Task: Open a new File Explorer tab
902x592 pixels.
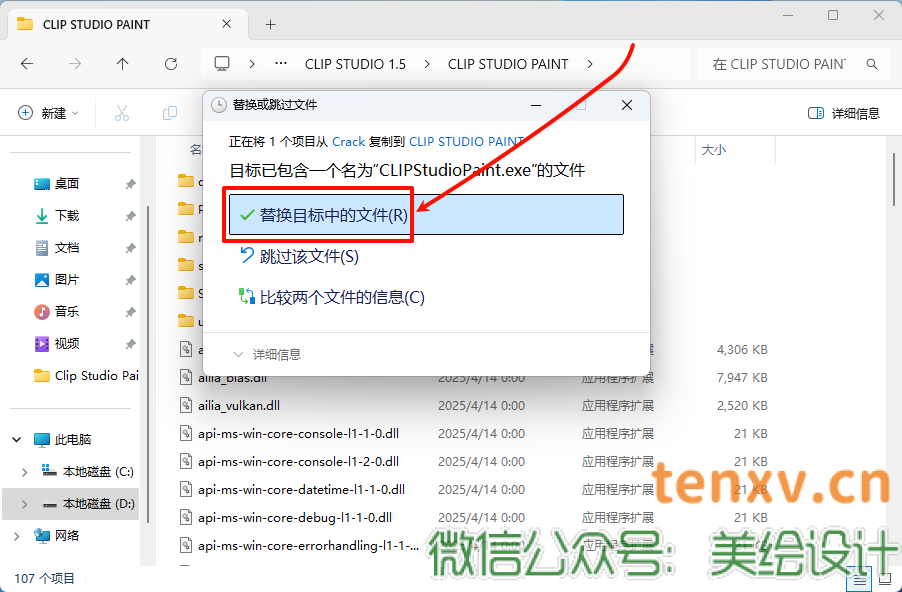Action: pyautogui.click(x=270, y=24)
